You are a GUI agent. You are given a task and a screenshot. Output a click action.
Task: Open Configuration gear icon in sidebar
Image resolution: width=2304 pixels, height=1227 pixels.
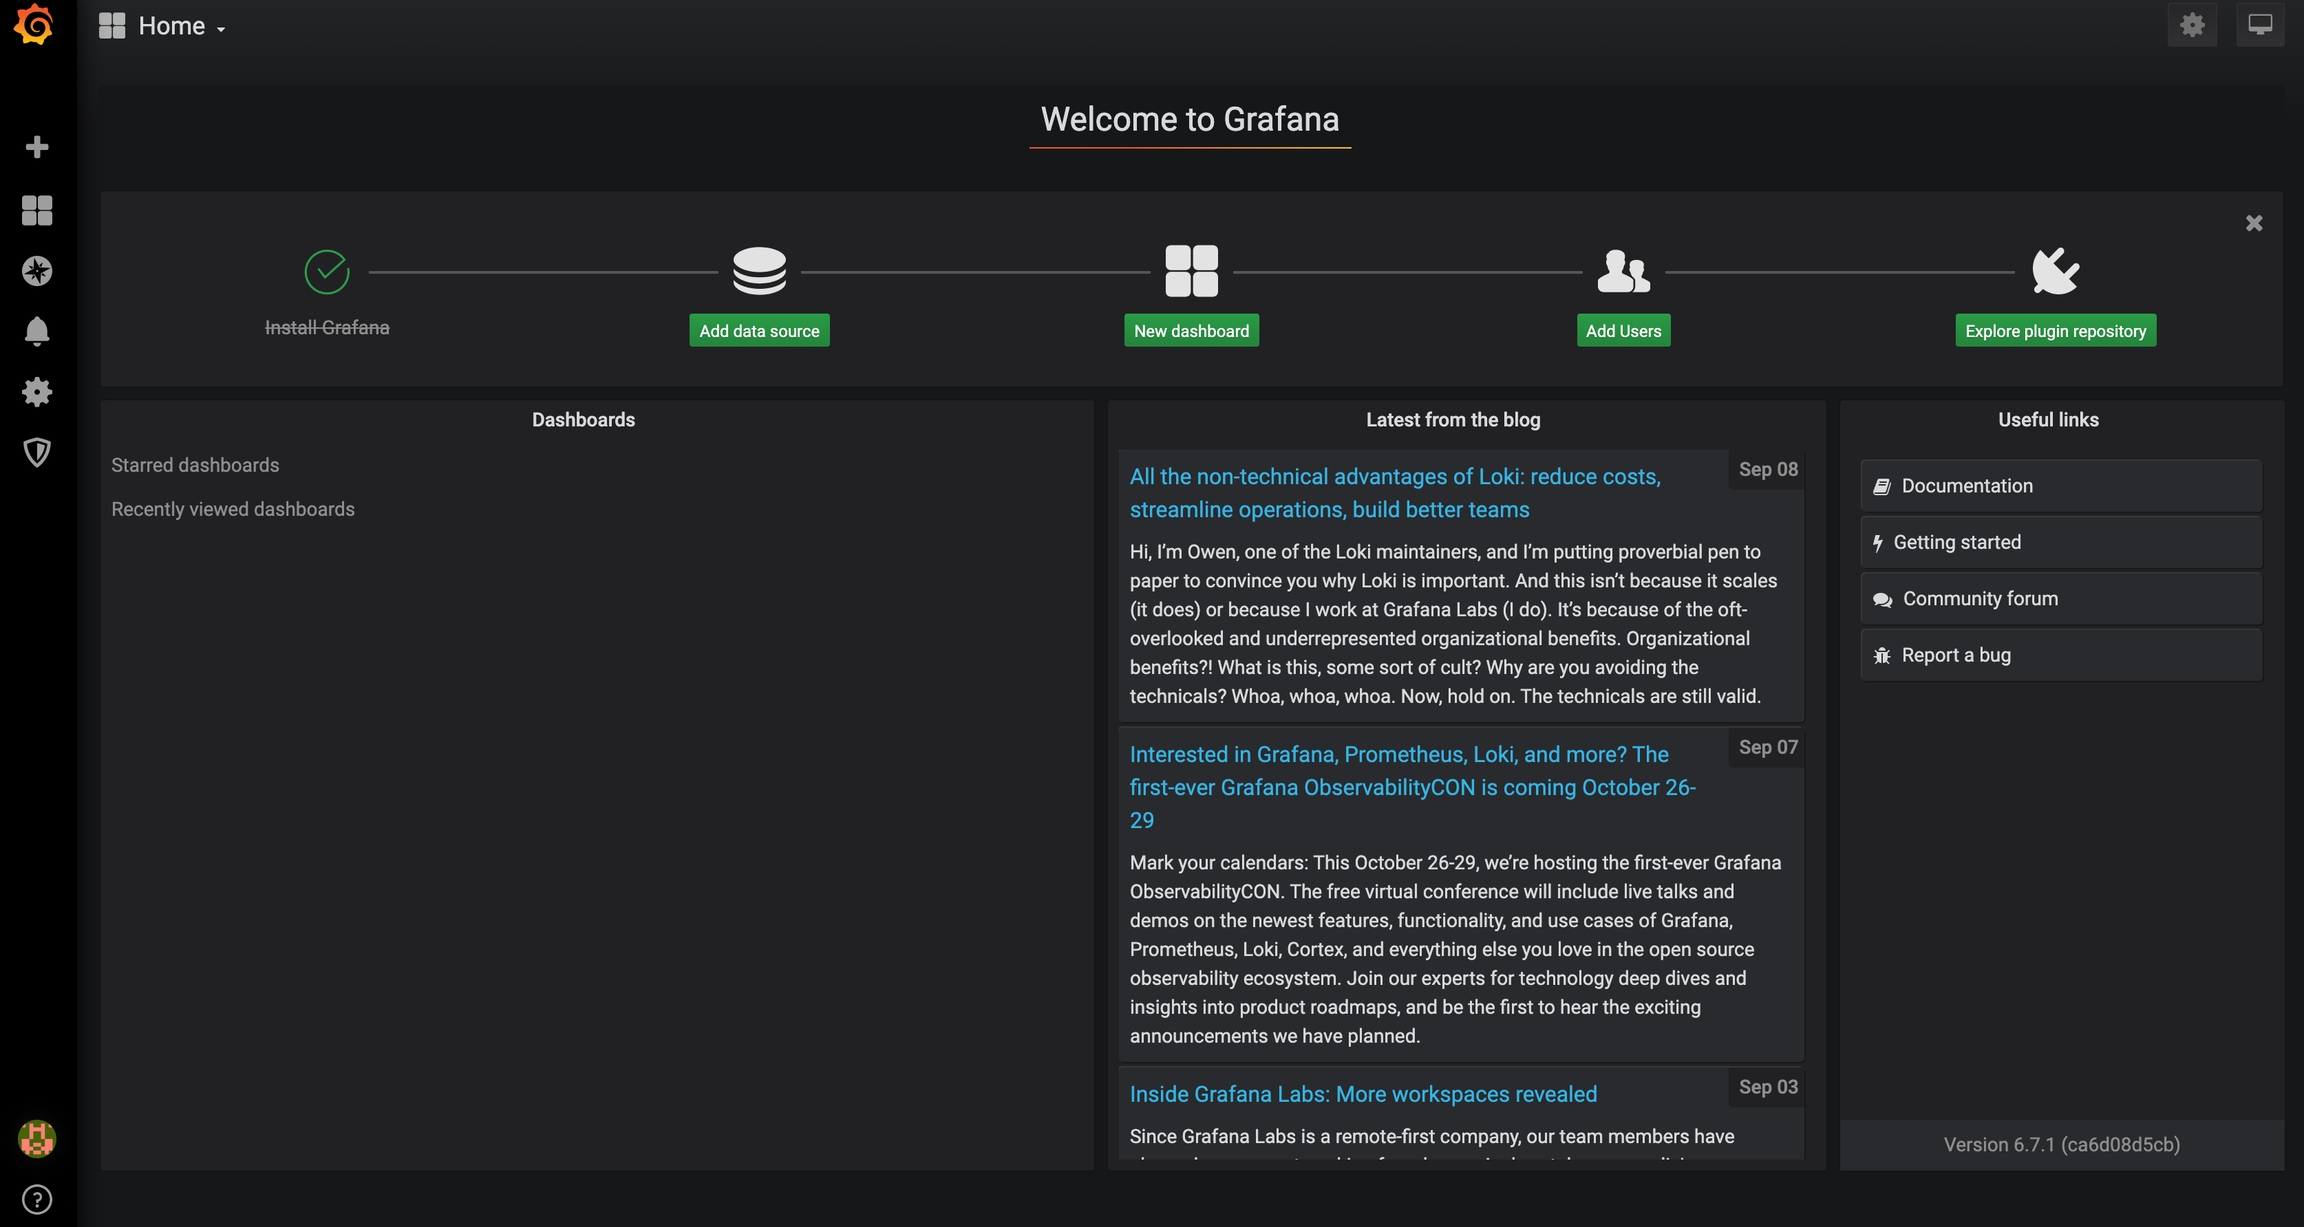point(37,392)
